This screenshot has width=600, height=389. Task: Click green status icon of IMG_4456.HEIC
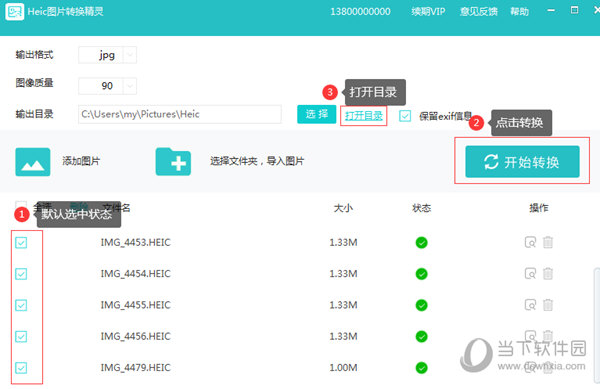[x=421, y=337]
